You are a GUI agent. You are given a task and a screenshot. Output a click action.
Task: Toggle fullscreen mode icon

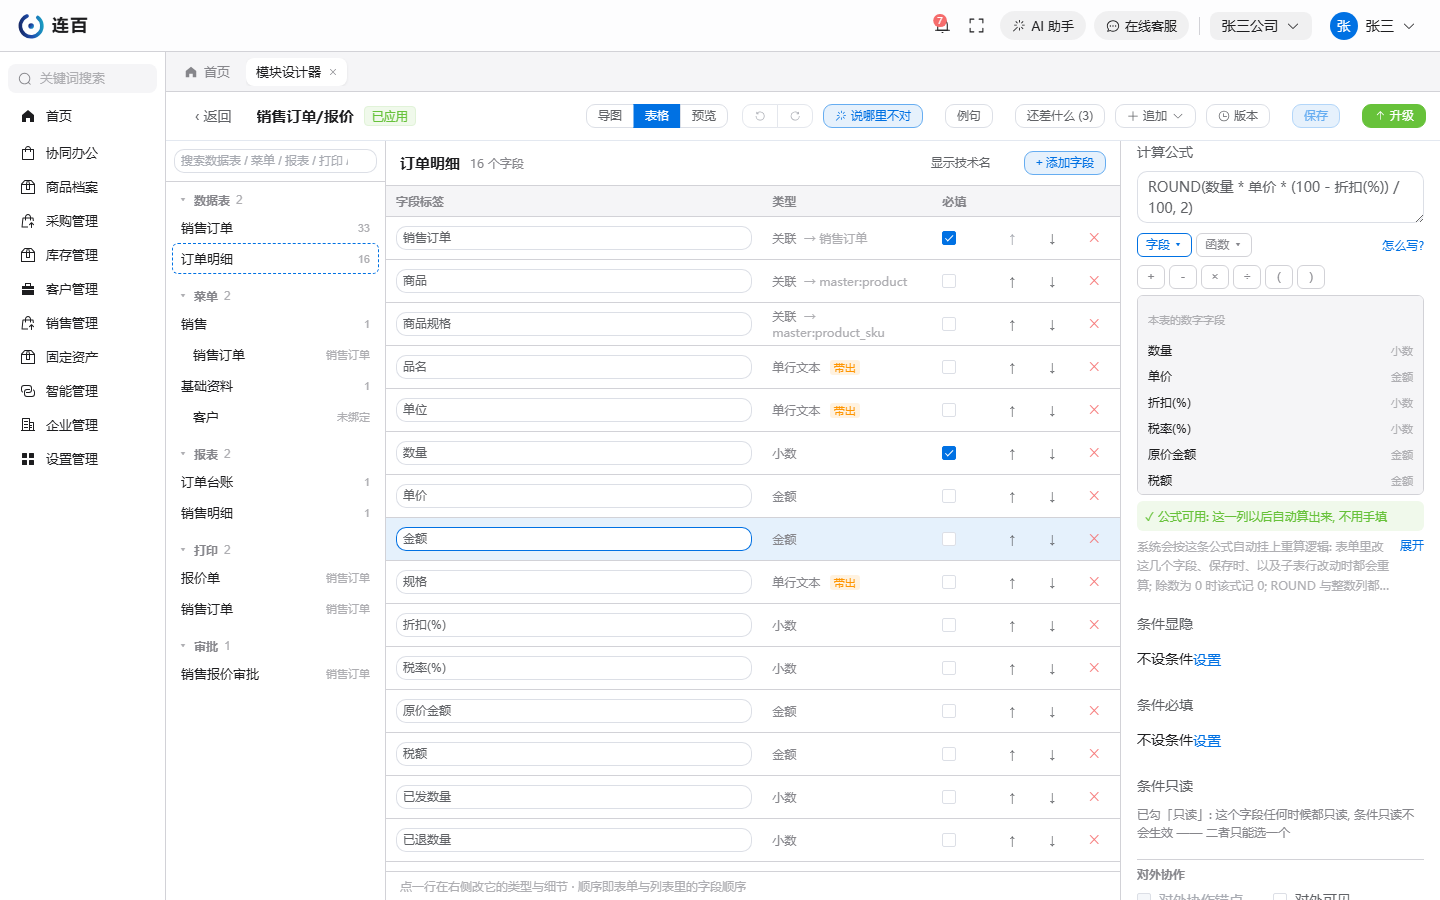pyautogui.click(x=977, y=26)
